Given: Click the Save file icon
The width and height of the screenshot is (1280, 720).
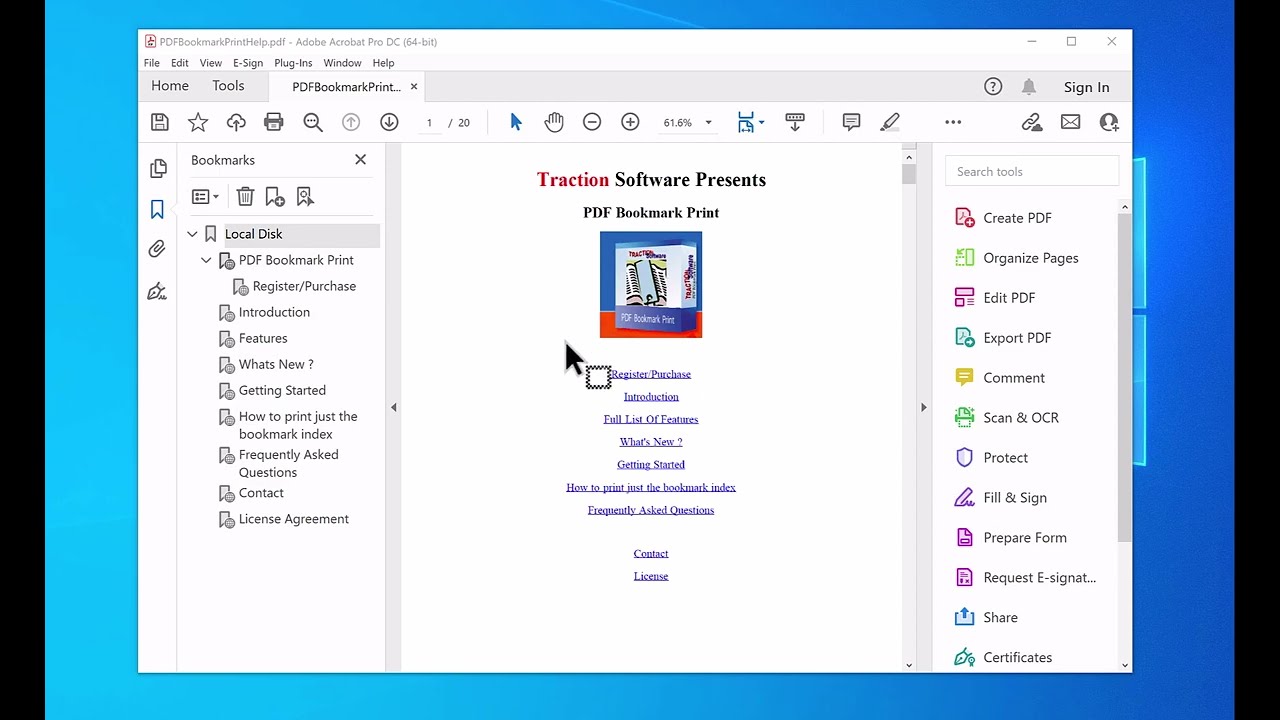Looking at the screenshot, I should 160,122.
